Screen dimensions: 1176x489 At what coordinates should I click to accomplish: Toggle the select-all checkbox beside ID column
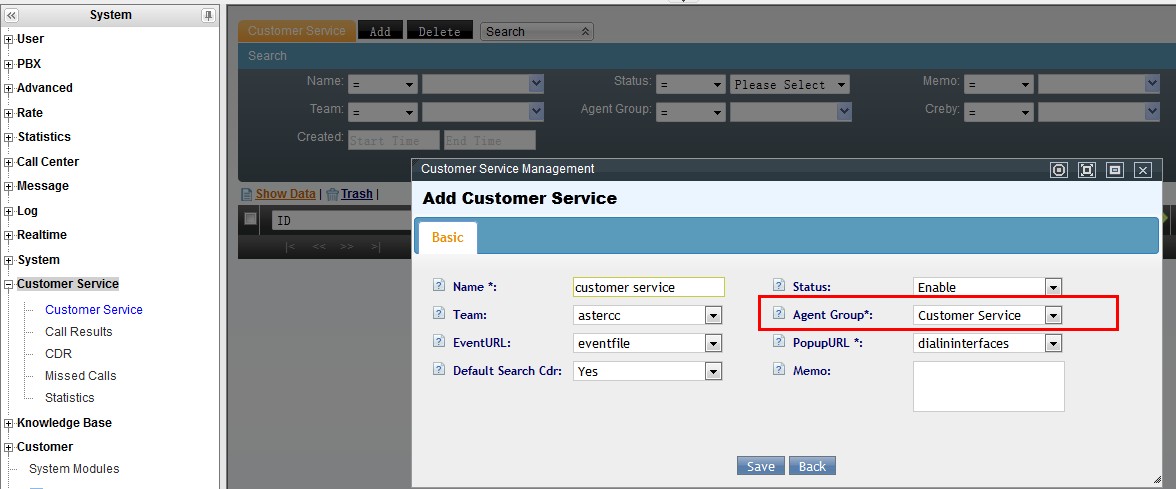(x=251, y=219)
